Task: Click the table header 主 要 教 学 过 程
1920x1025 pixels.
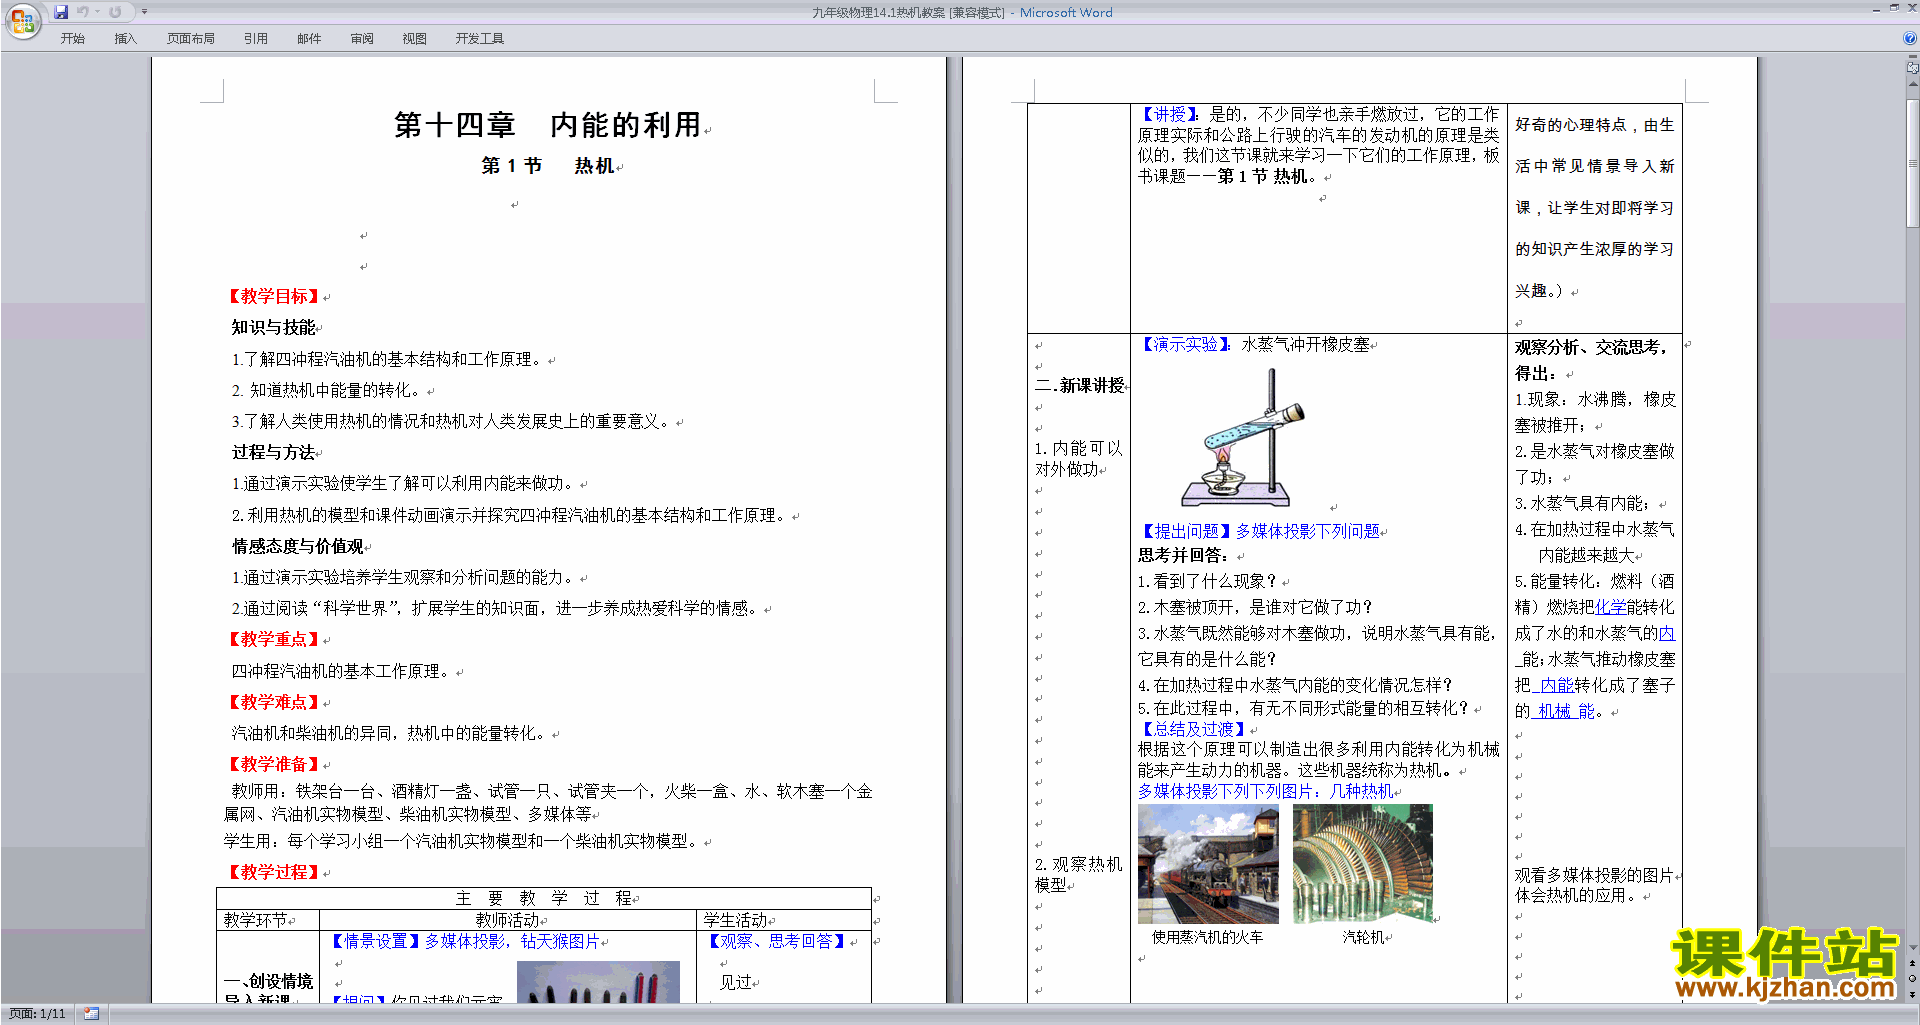Action: click(x=544, y=898)
